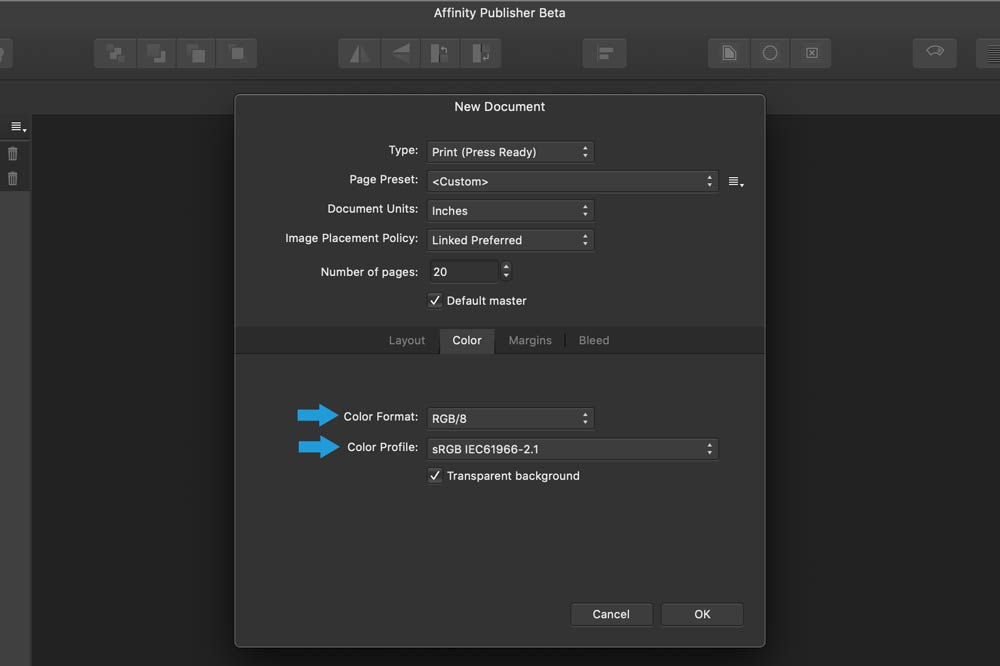1000x666 pixels.
Task: Decrease number of pages with down stepper arrow
Action: click(506, 276)
